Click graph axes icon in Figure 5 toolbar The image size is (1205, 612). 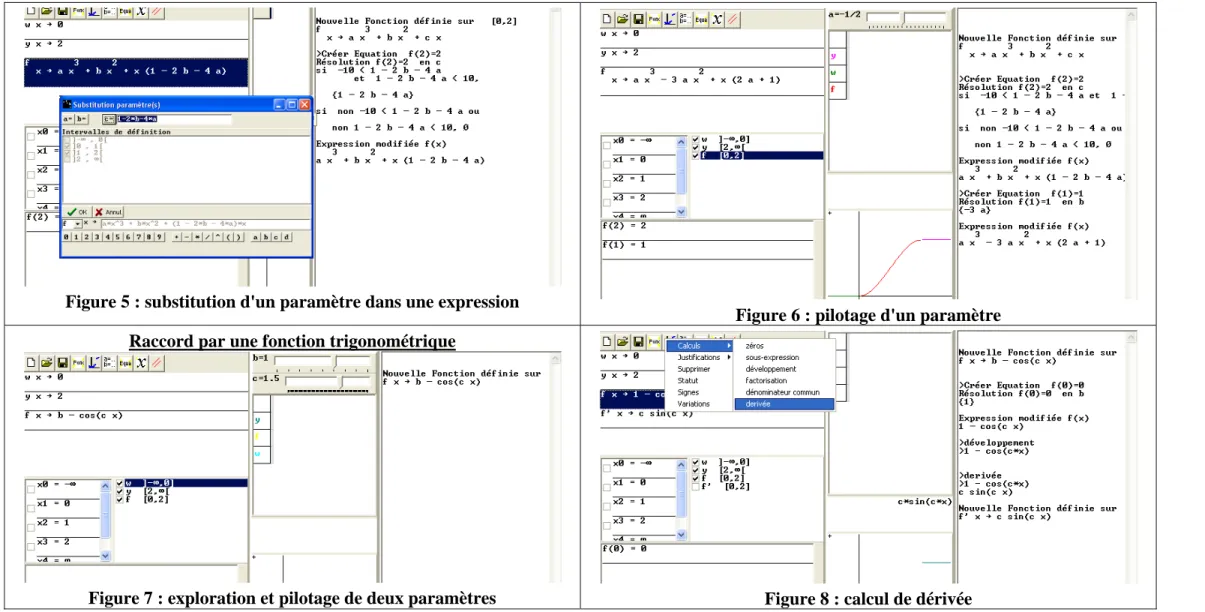point(93,10)
